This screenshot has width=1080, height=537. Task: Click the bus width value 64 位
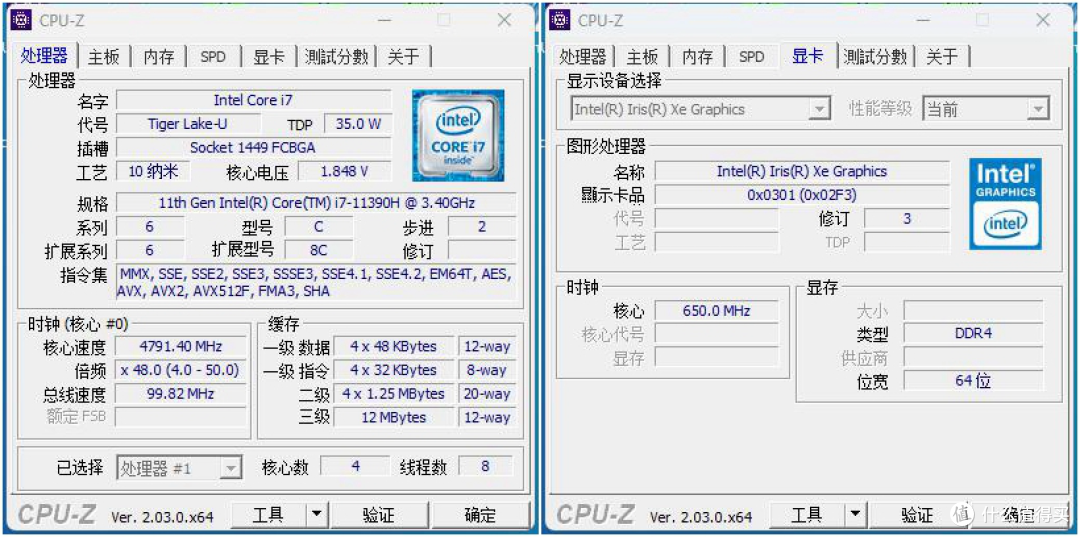[x=973, y=380]
